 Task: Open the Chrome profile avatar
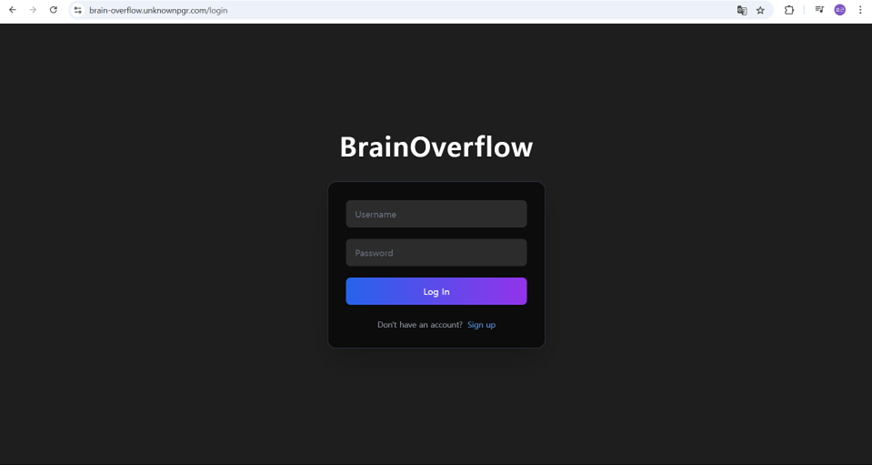[x=840, y=10]
